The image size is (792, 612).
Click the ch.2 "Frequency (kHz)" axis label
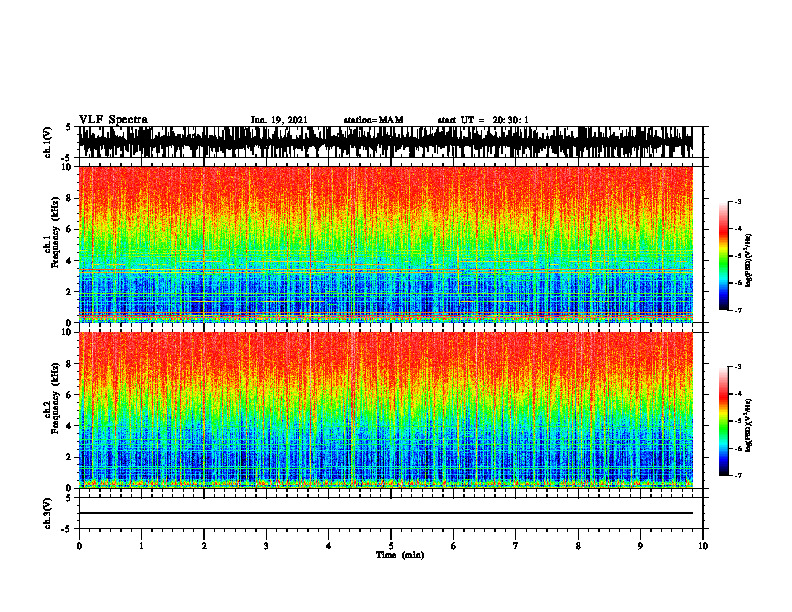[x=55, y=399]
